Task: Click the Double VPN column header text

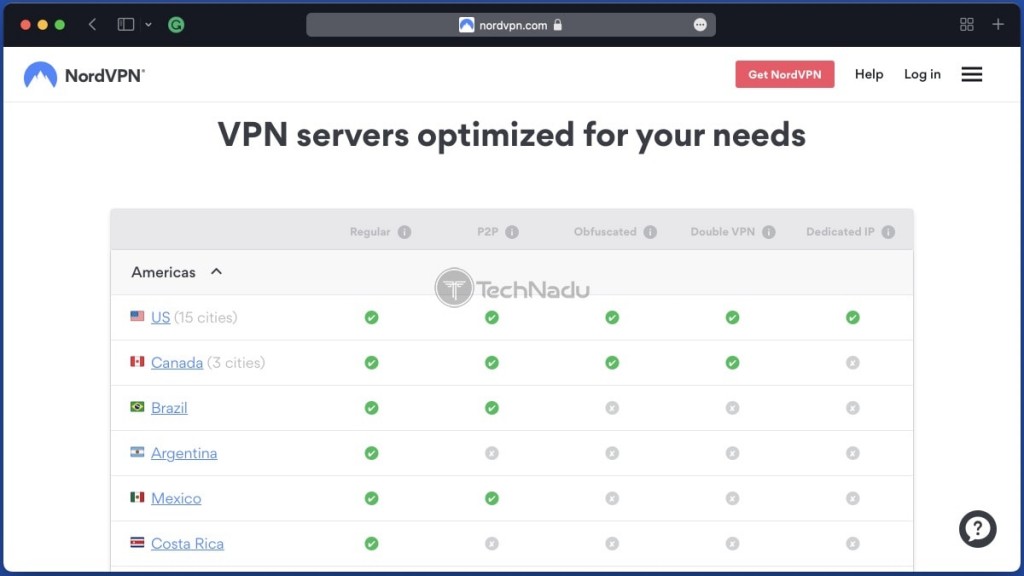Action: (722, 232)
